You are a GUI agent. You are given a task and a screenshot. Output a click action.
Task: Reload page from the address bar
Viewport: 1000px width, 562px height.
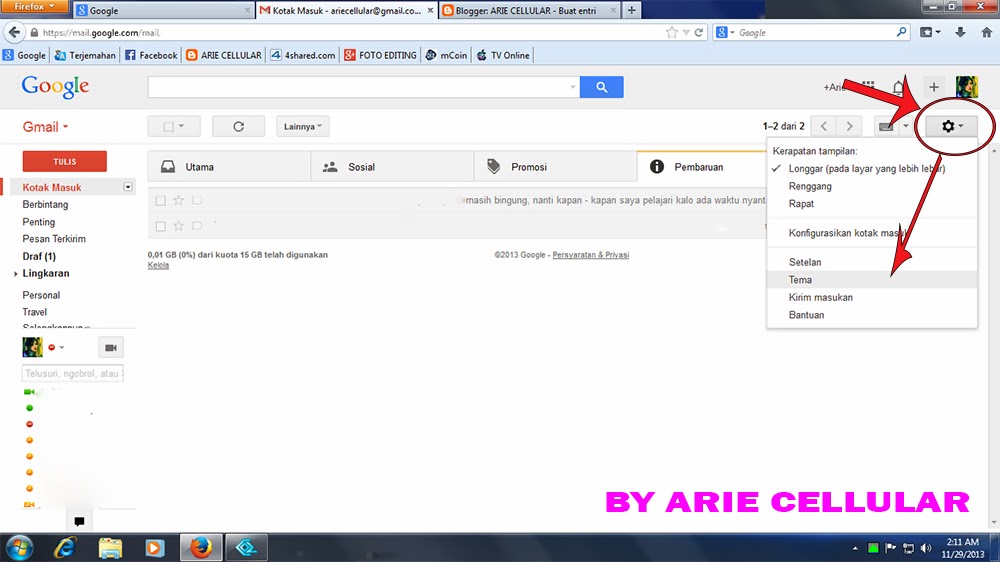coord(698,33)
